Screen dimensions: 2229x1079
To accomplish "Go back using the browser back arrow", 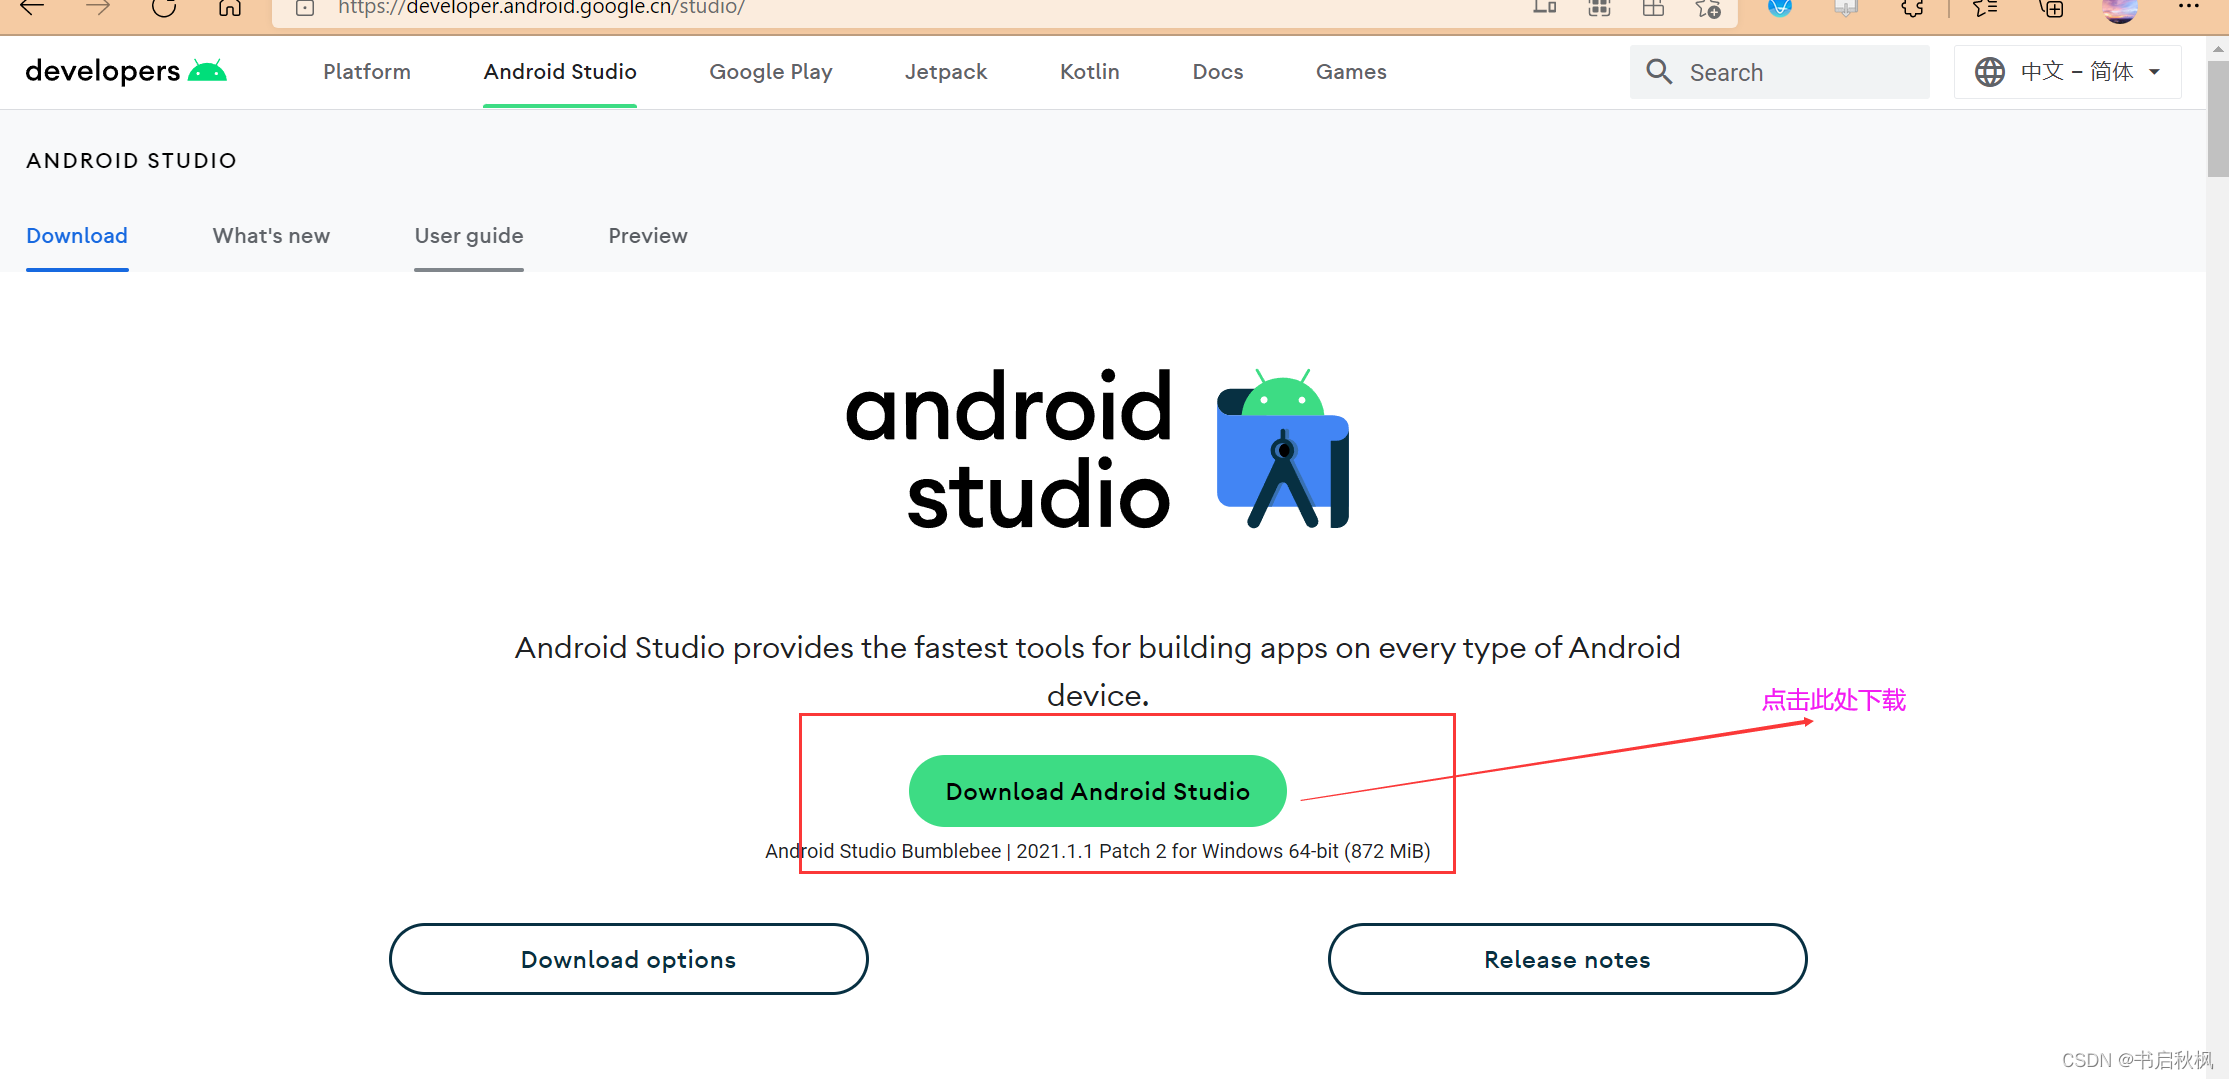I will 32,8.
